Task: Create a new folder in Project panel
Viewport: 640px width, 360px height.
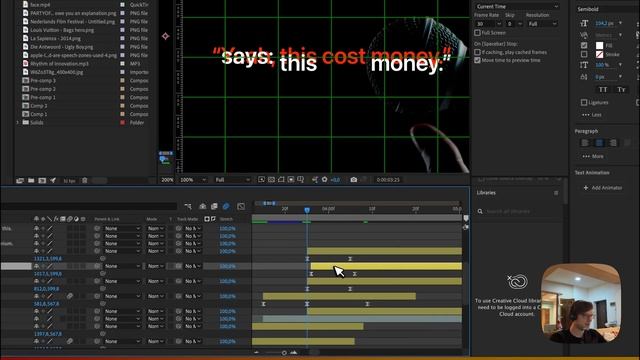Action: (x=31, y=180)
